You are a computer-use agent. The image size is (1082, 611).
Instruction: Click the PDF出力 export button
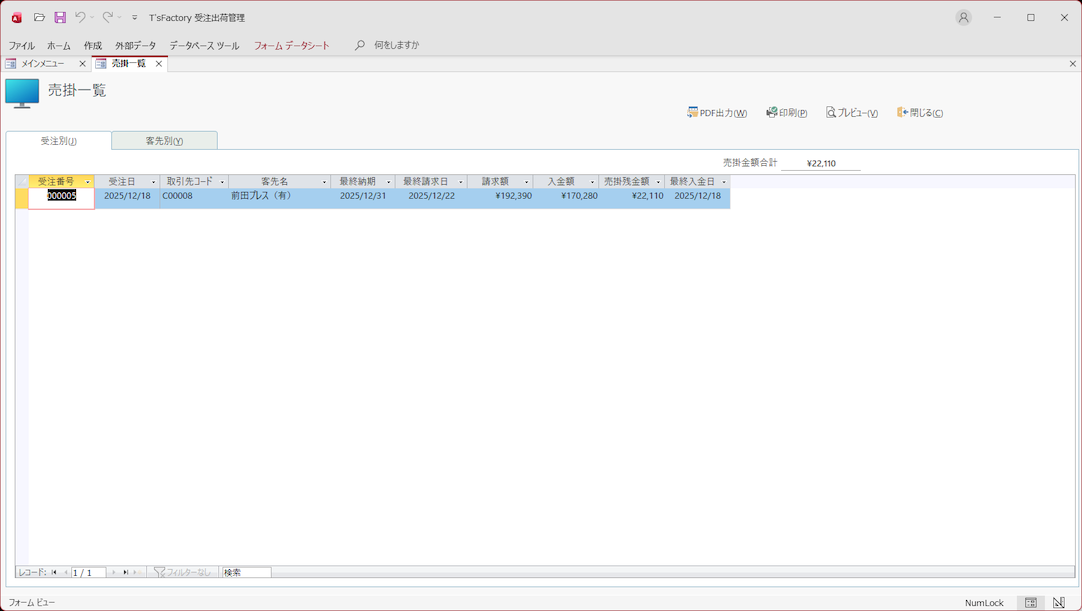coord(717,113)
